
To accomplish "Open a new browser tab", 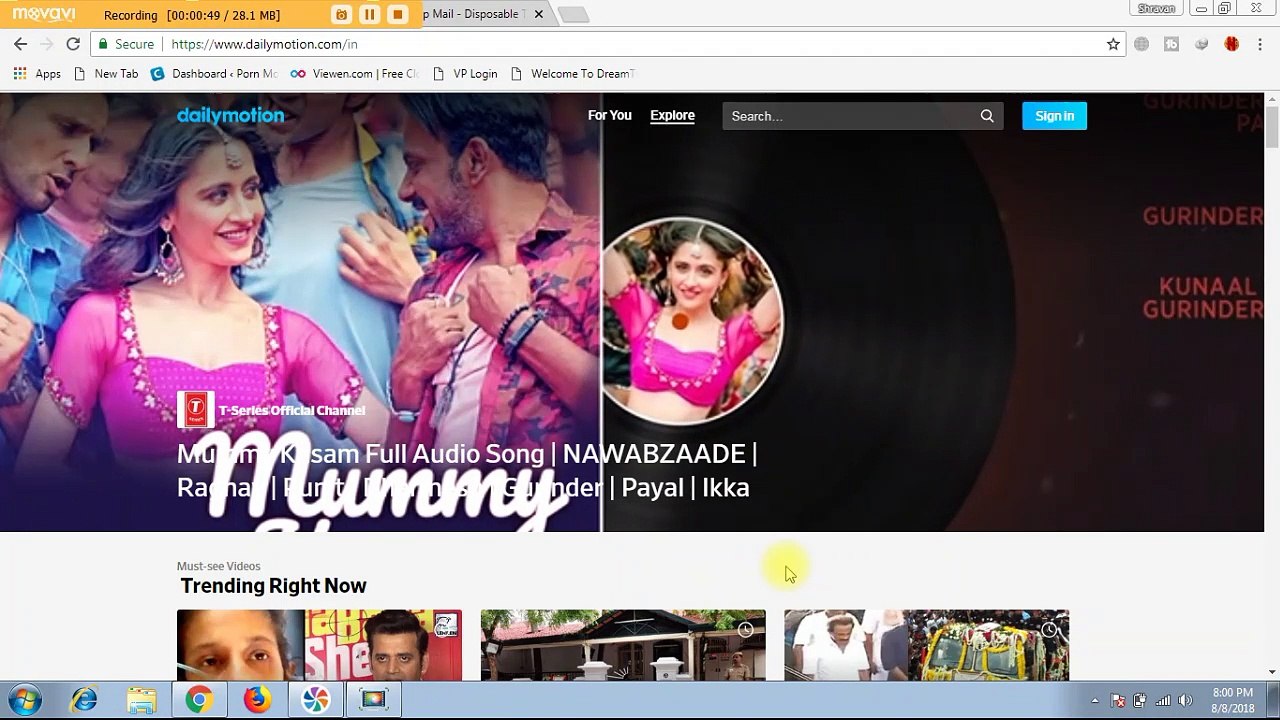I will 573,15.
